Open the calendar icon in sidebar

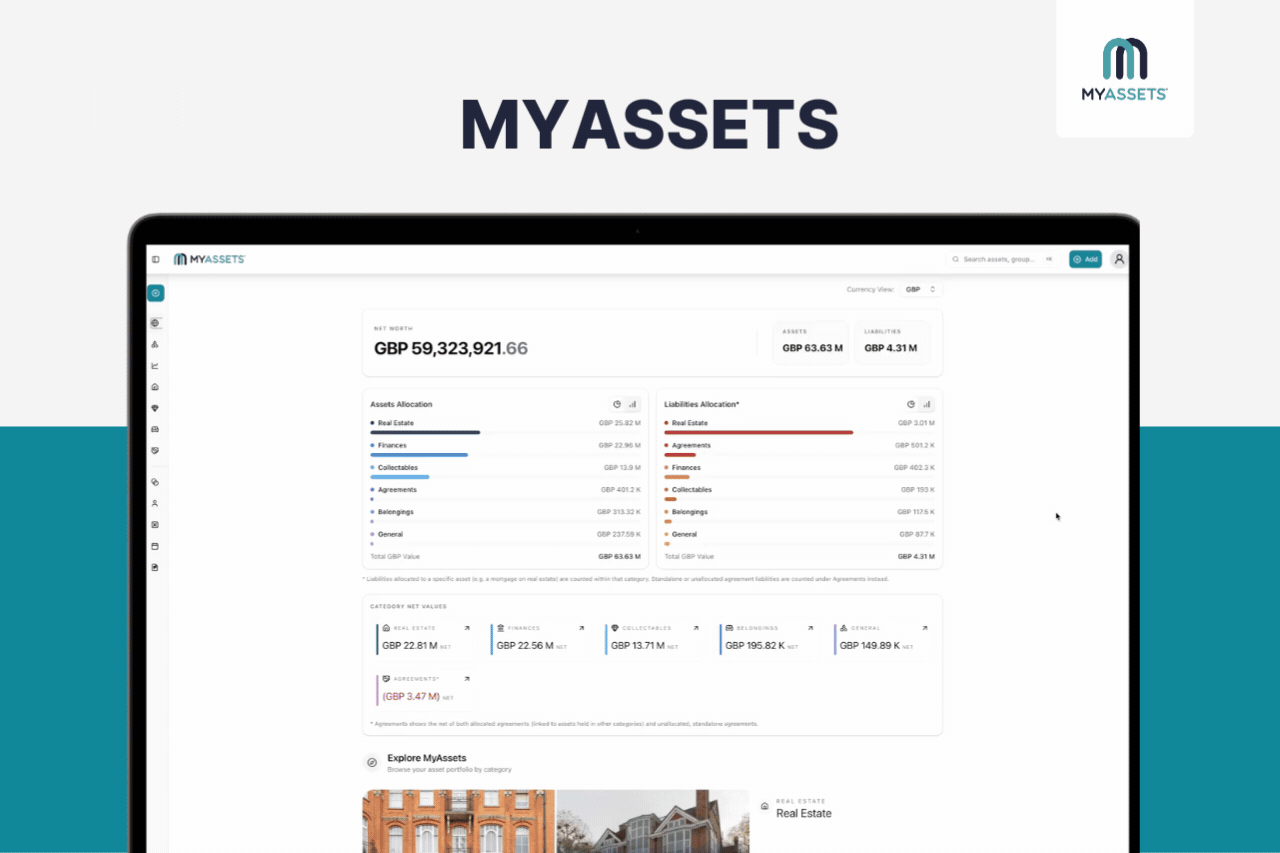pyautogui.click(x=155, y=546)
